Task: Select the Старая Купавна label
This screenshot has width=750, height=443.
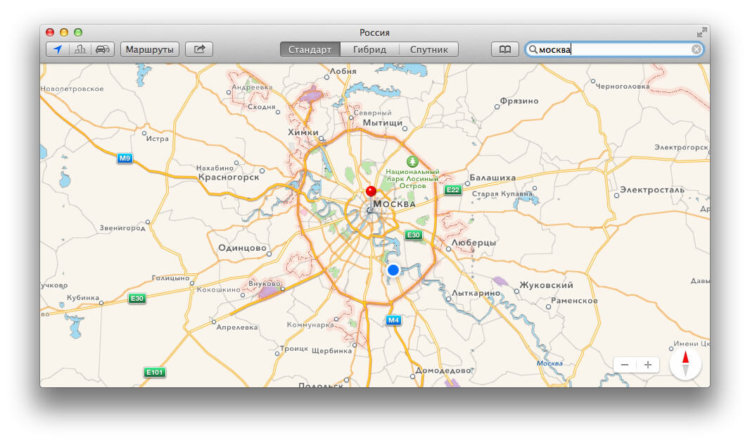Action: 502,194
